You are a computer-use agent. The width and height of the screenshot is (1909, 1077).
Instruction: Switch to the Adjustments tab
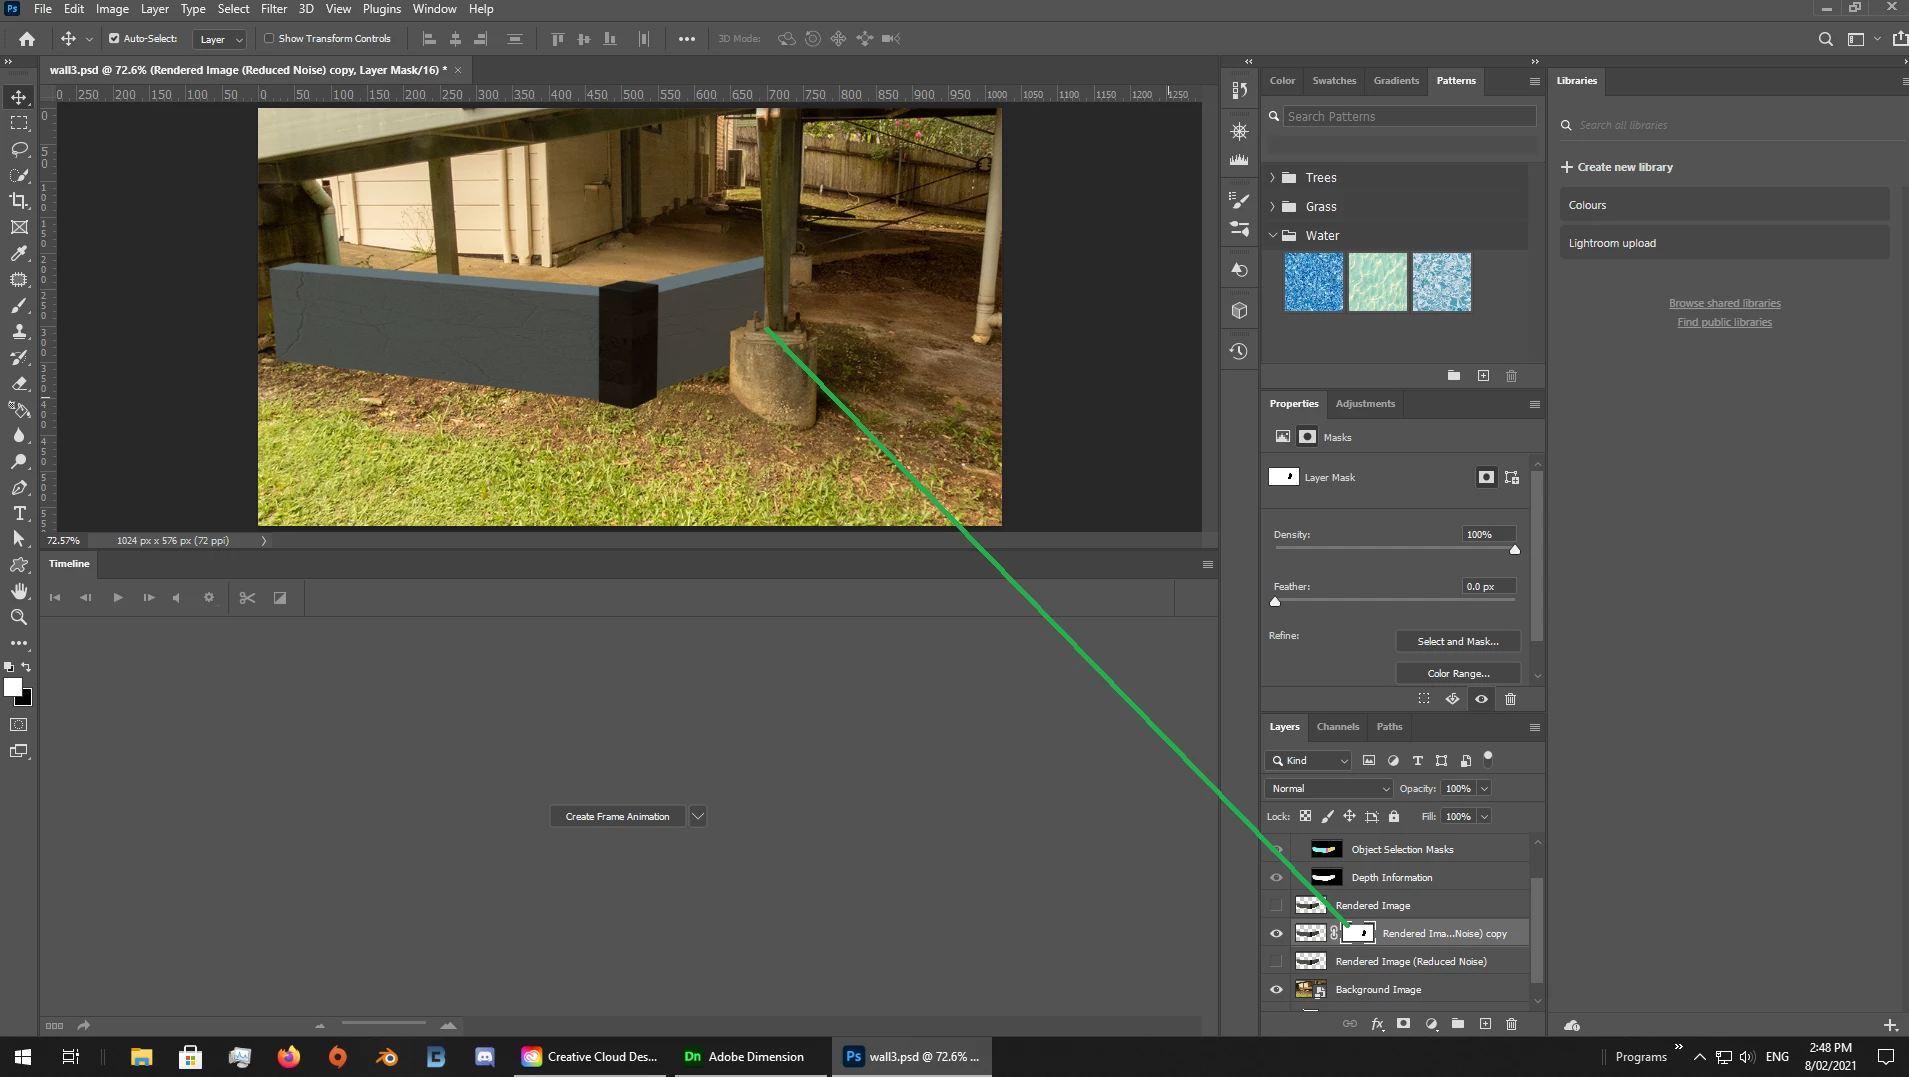click(1365, 404)
